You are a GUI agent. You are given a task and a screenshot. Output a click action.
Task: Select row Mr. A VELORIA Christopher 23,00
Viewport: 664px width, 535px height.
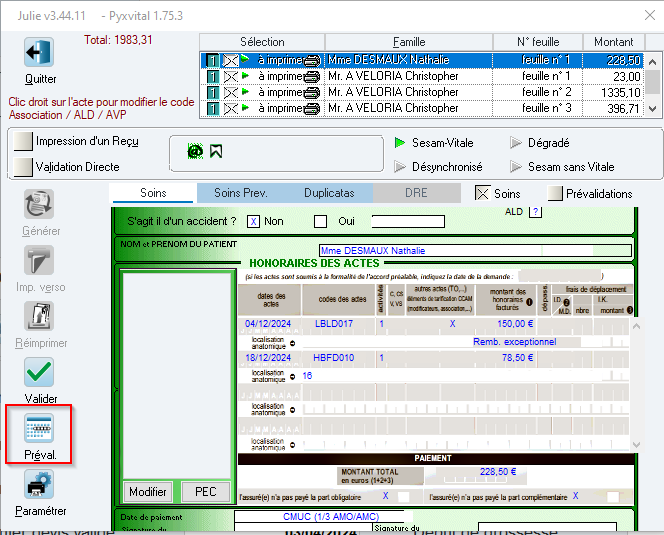coord(422,76)
